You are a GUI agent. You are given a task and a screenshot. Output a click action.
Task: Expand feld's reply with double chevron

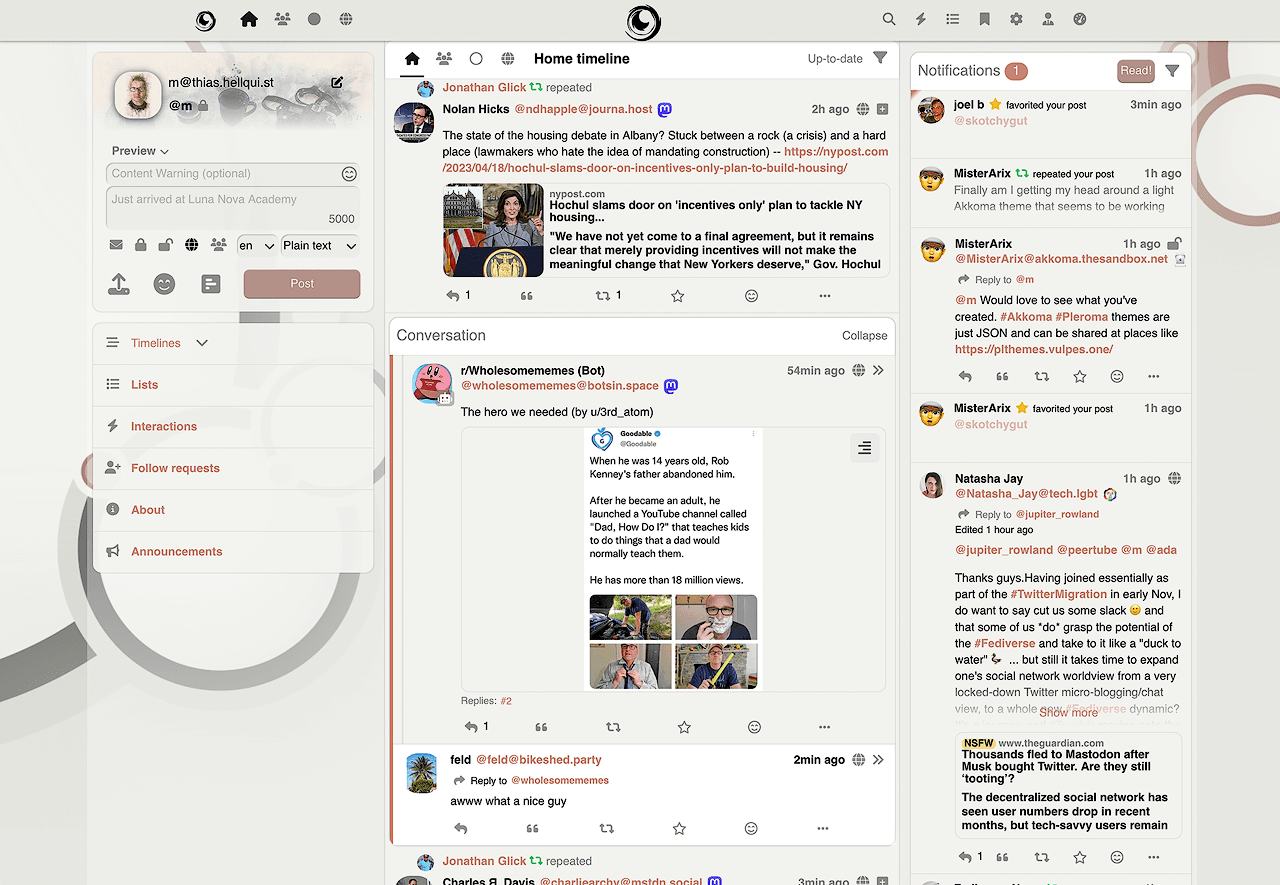click(878, 760)
